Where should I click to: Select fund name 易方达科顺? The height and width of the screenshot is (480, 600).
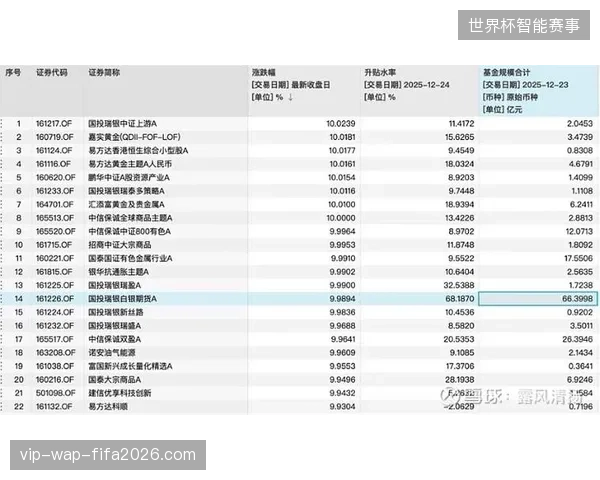pos(108,407)
